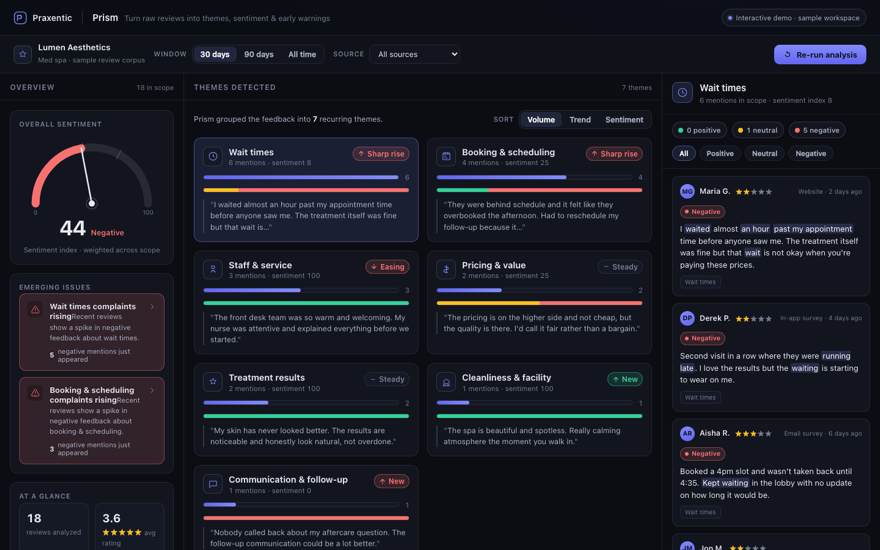Viewport: 880px width, 550px height.
Task: Click the New badge on Communication & follow-up
Action: (x=392, y=482)
